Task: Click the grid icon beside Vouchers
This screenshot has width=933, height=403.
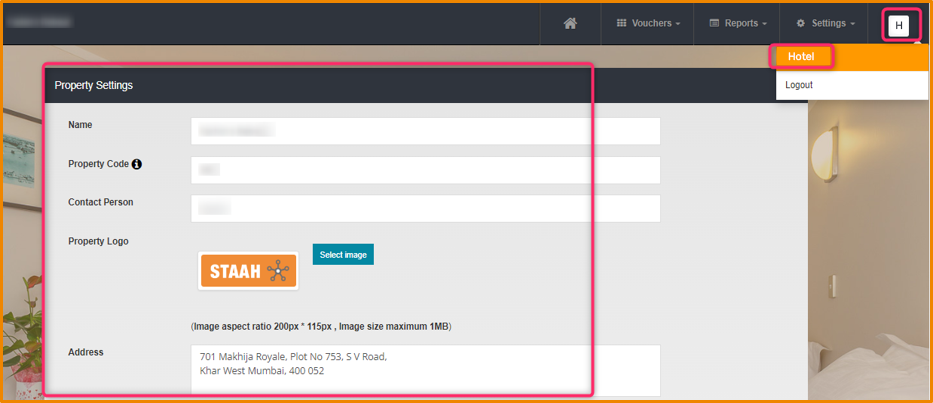Action: (x=621, y=23)
